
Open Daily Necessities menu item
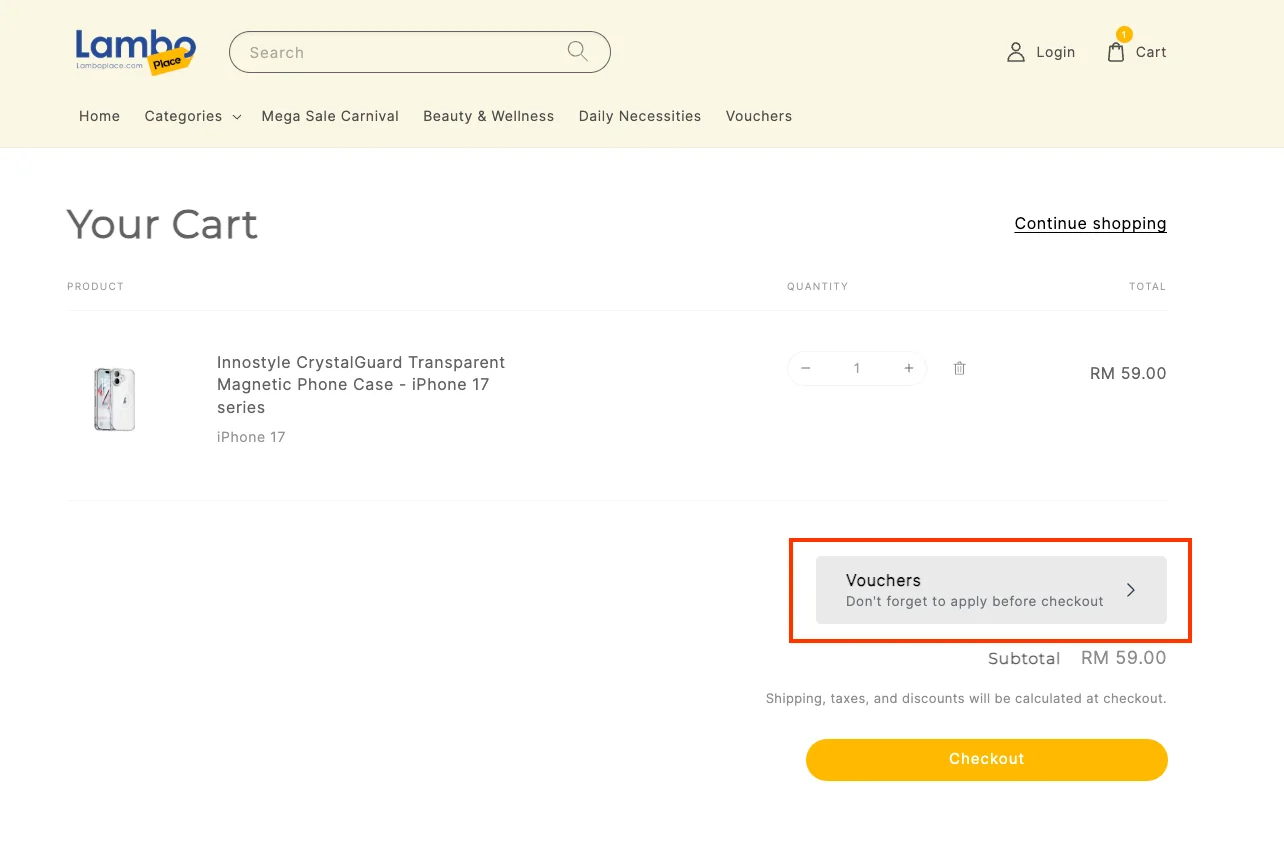640,116
